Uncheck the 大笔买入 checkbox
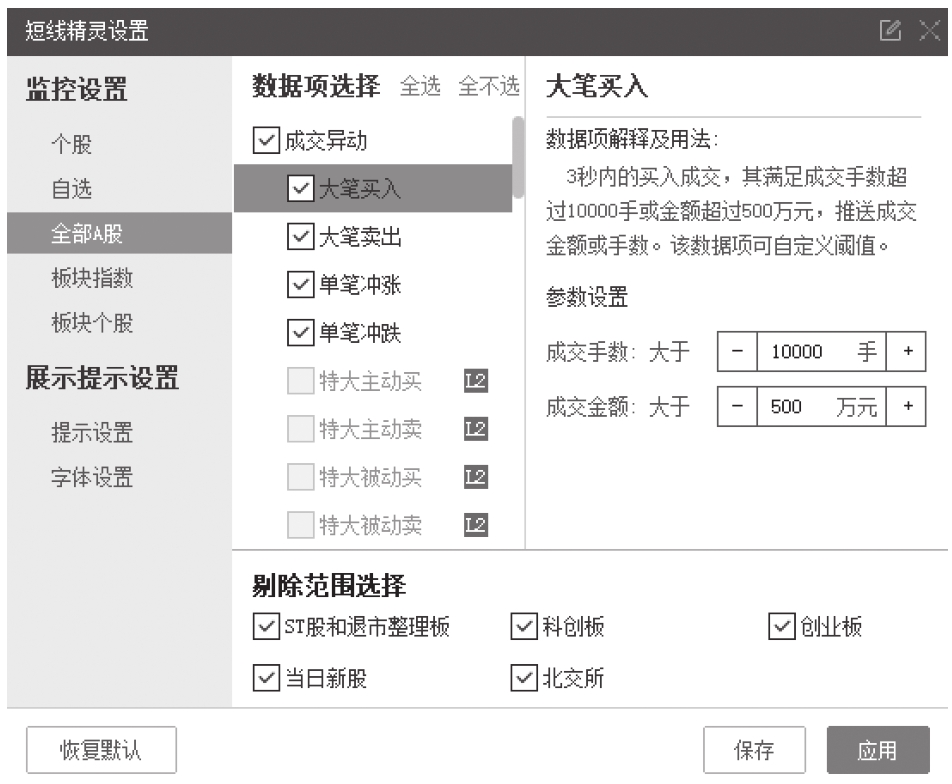Screen dimensions: 952x784 coord(301,188)
